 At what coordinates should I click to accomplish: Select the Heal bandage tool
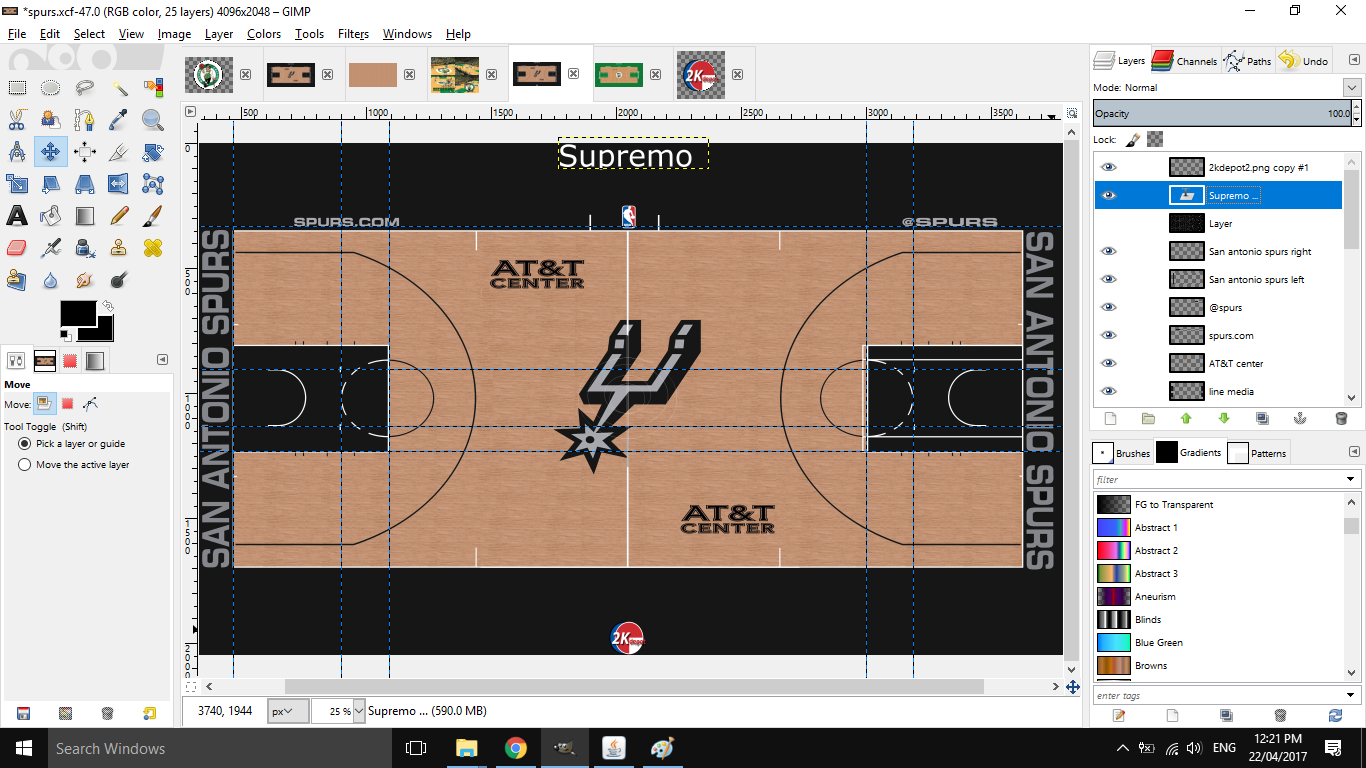coord(153,248)
